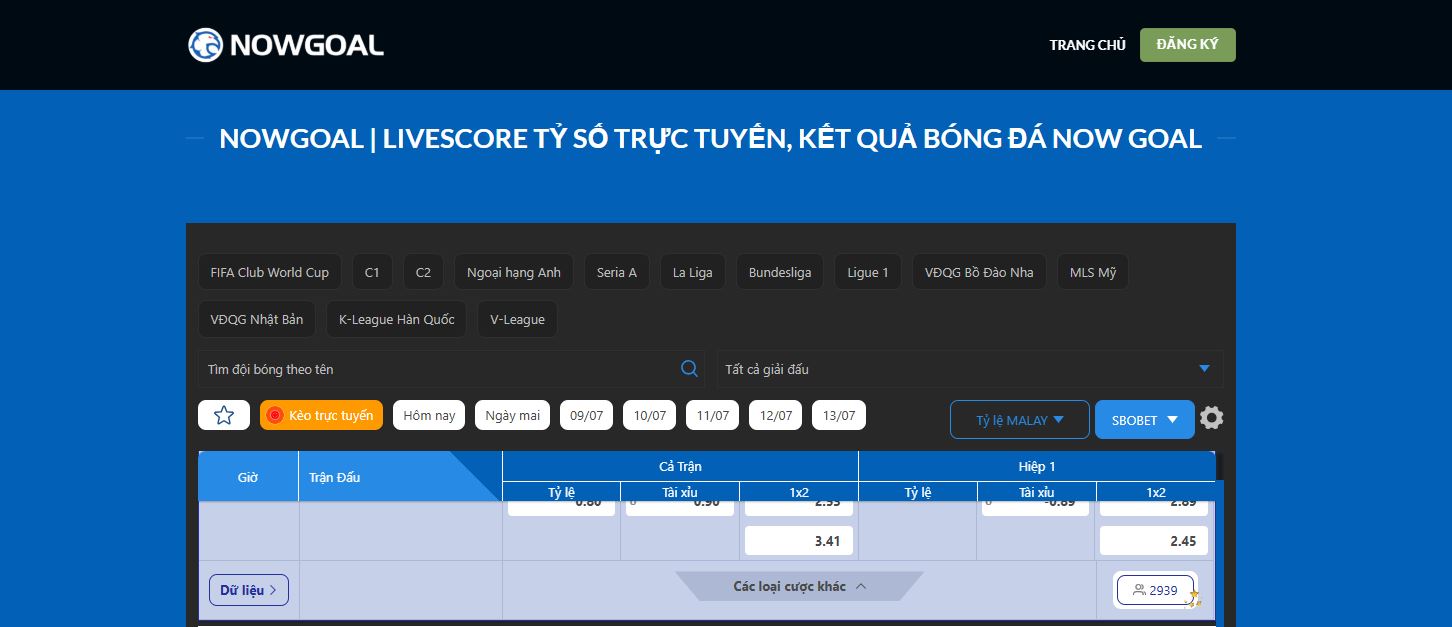The image size is (1452, 627).
Task: Click the ĐĂNG KÝ register button
Action: 1187,45
